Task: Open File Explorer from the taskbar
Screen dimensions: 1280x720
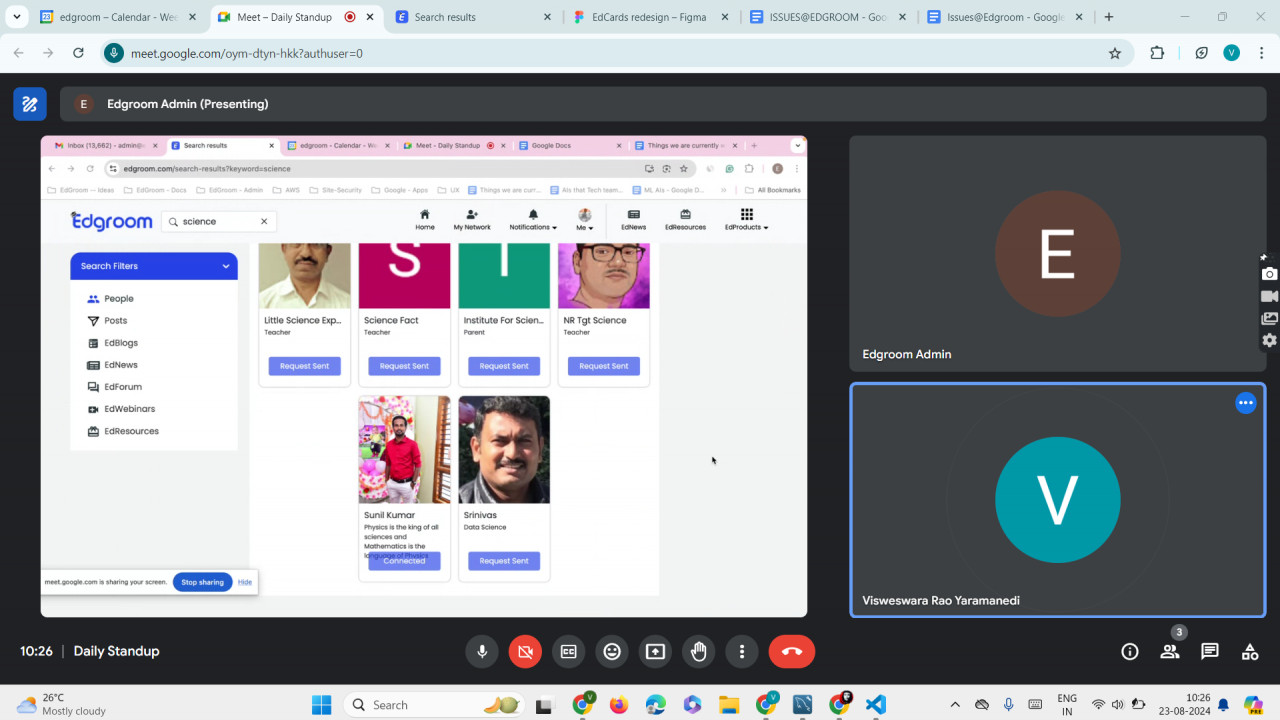Action: [x=729, y=705]
